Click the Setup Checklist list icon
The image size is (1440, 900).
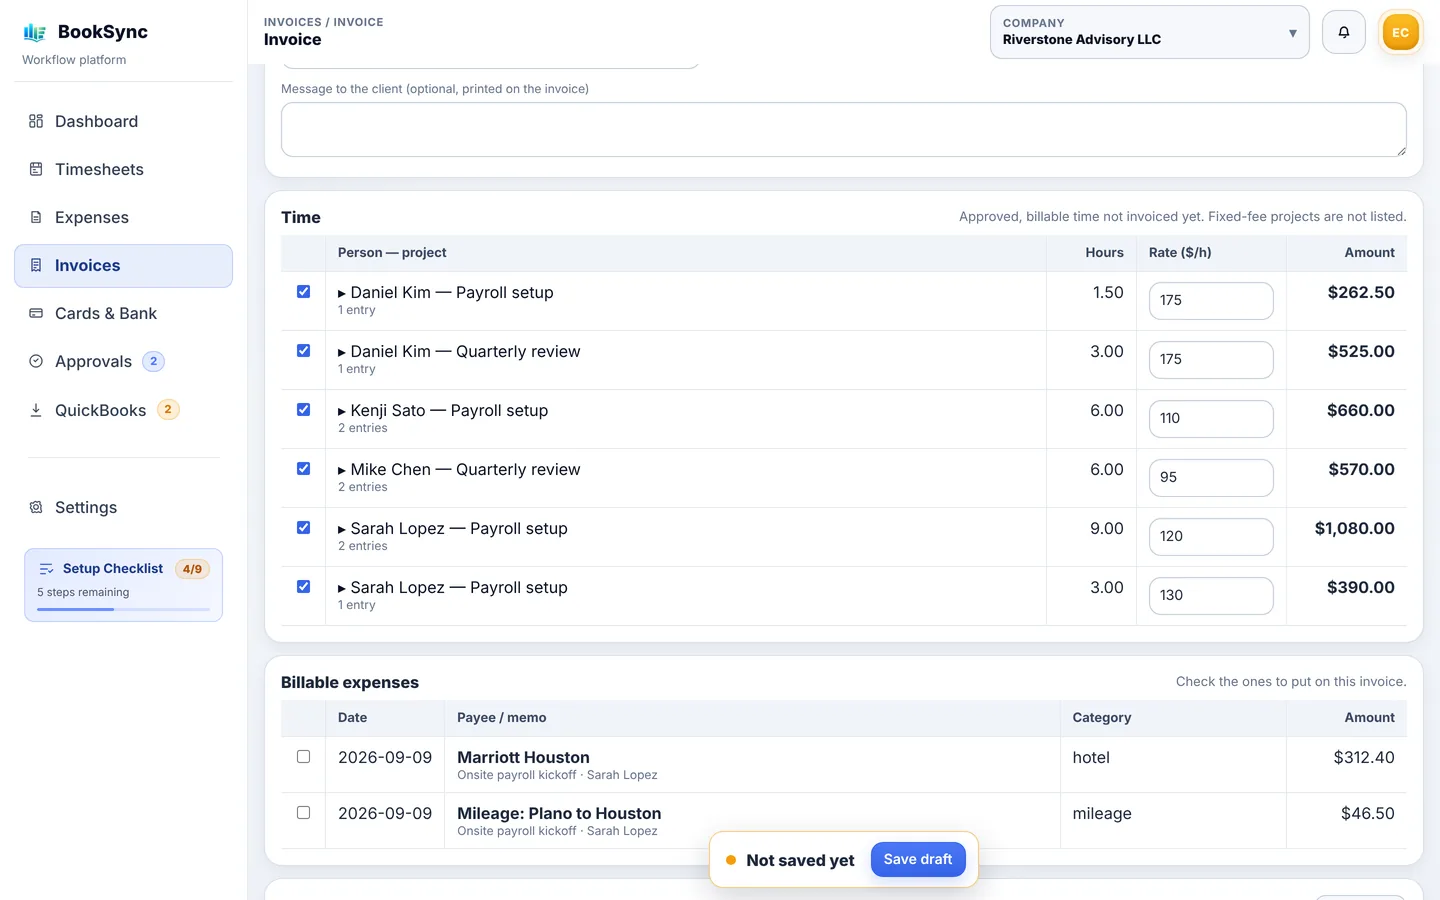click(x=46, y=569)
